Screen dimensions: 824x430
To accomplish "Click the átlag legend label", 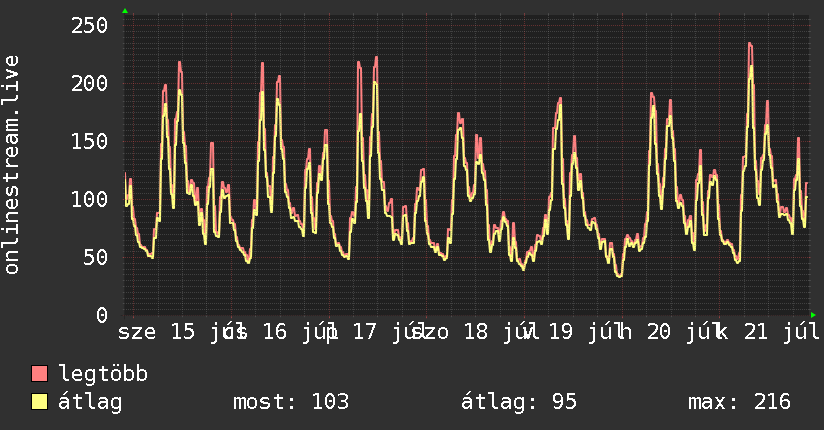I will click(x=90, y=402).
